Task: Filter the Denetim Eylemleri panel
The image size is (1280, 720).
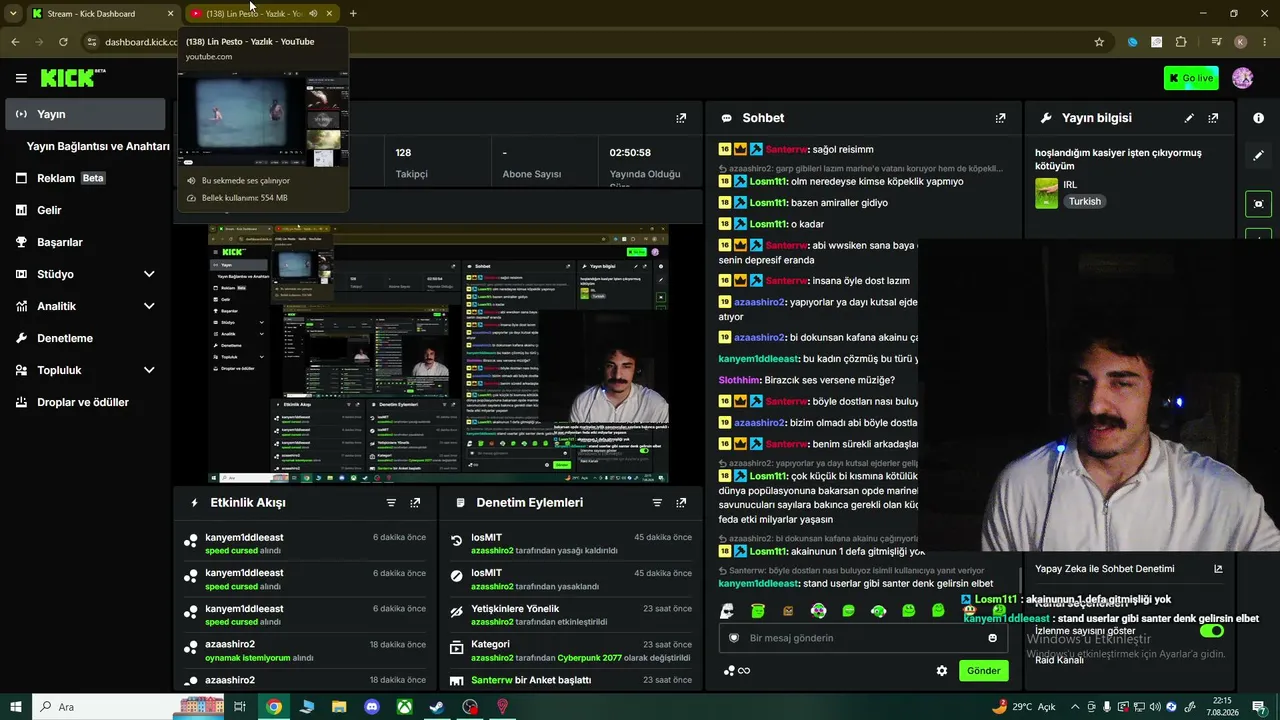Action: (657, 503)
